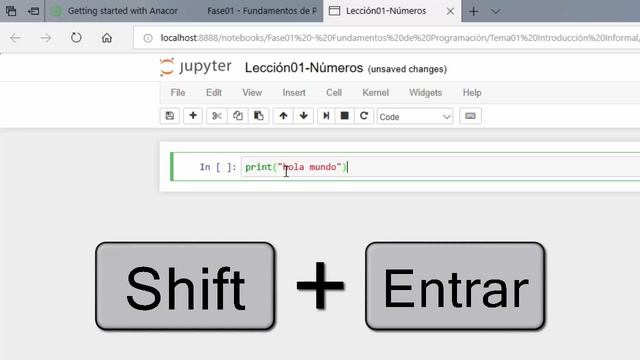Click inside the print("hola mundo") code cell
The width and height of the screenshot is (640, 360).
[441, 167]
